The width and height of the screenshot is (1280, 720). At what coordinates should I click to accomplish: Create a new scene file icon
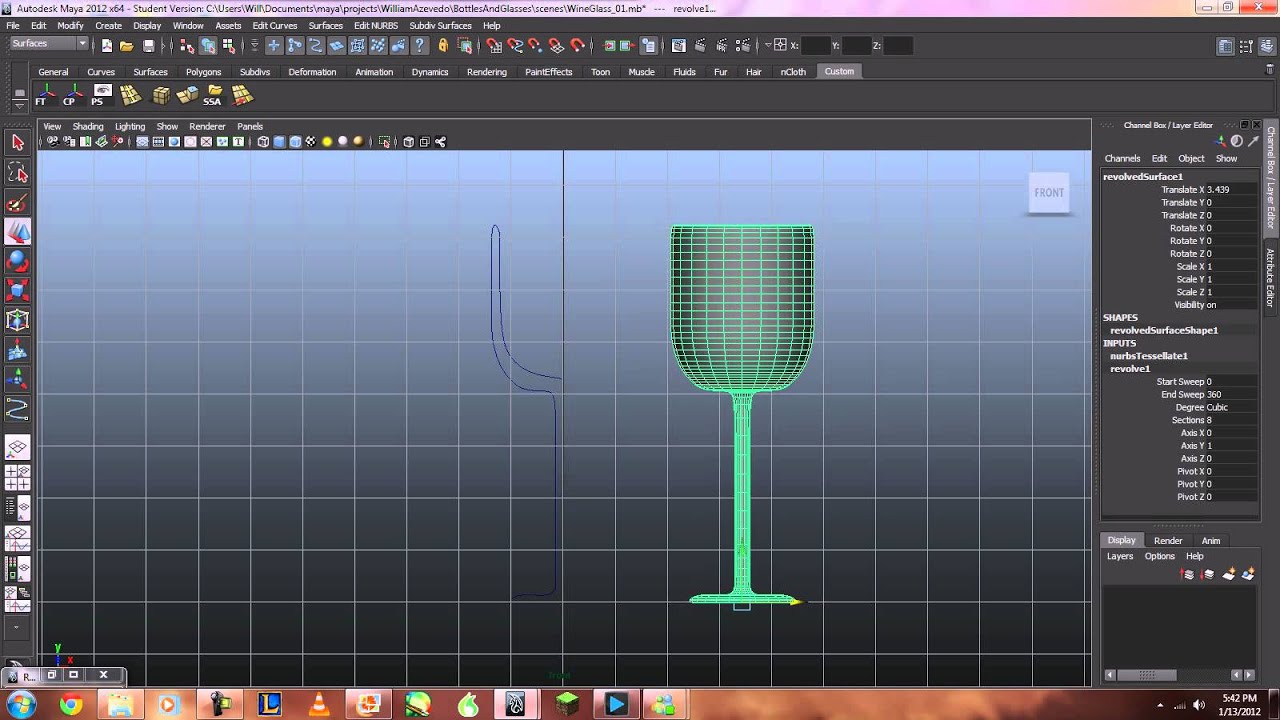(107, 46)
